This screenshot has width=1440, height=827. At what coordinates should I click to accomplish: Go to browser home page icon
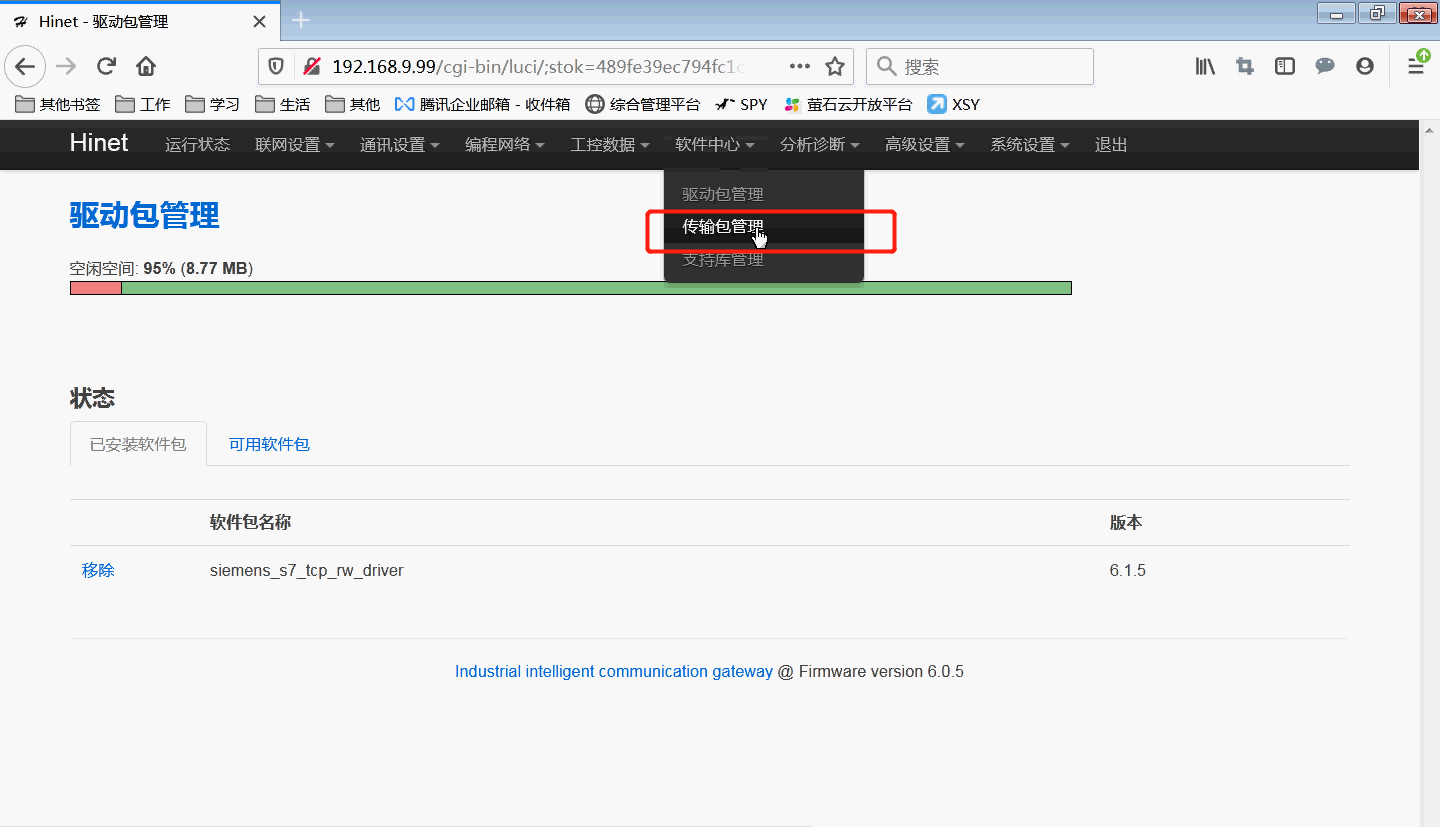(146, 67)
